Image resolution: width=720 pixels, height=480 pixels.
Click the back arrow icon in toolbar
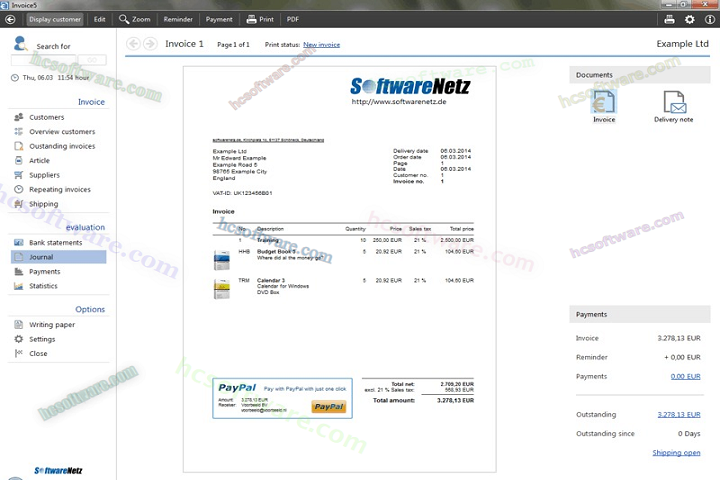[10, 19]
